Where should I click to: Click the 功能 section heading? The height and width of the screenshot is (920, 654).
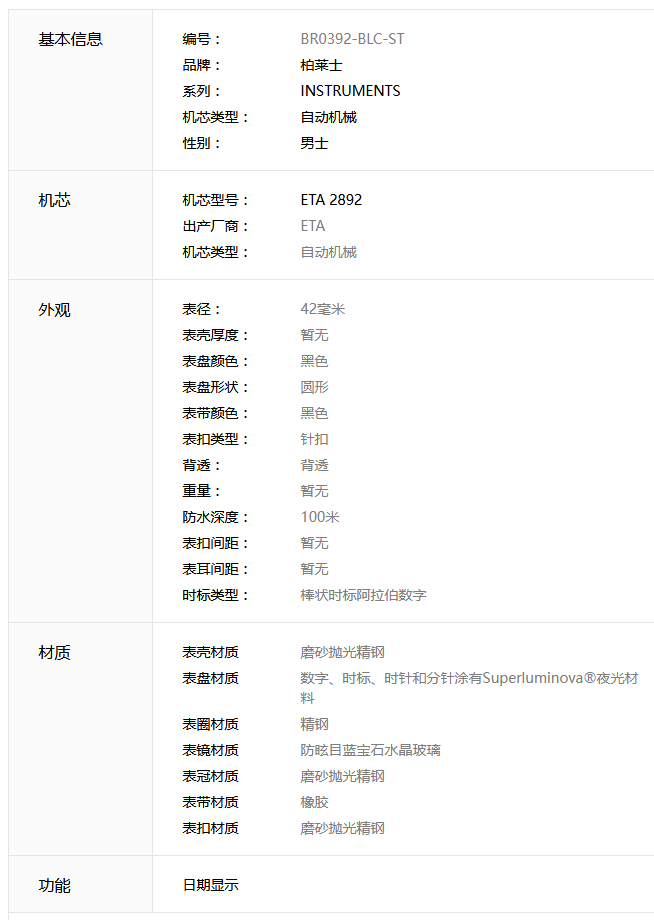pyautogui.click(x=54, y=885)
